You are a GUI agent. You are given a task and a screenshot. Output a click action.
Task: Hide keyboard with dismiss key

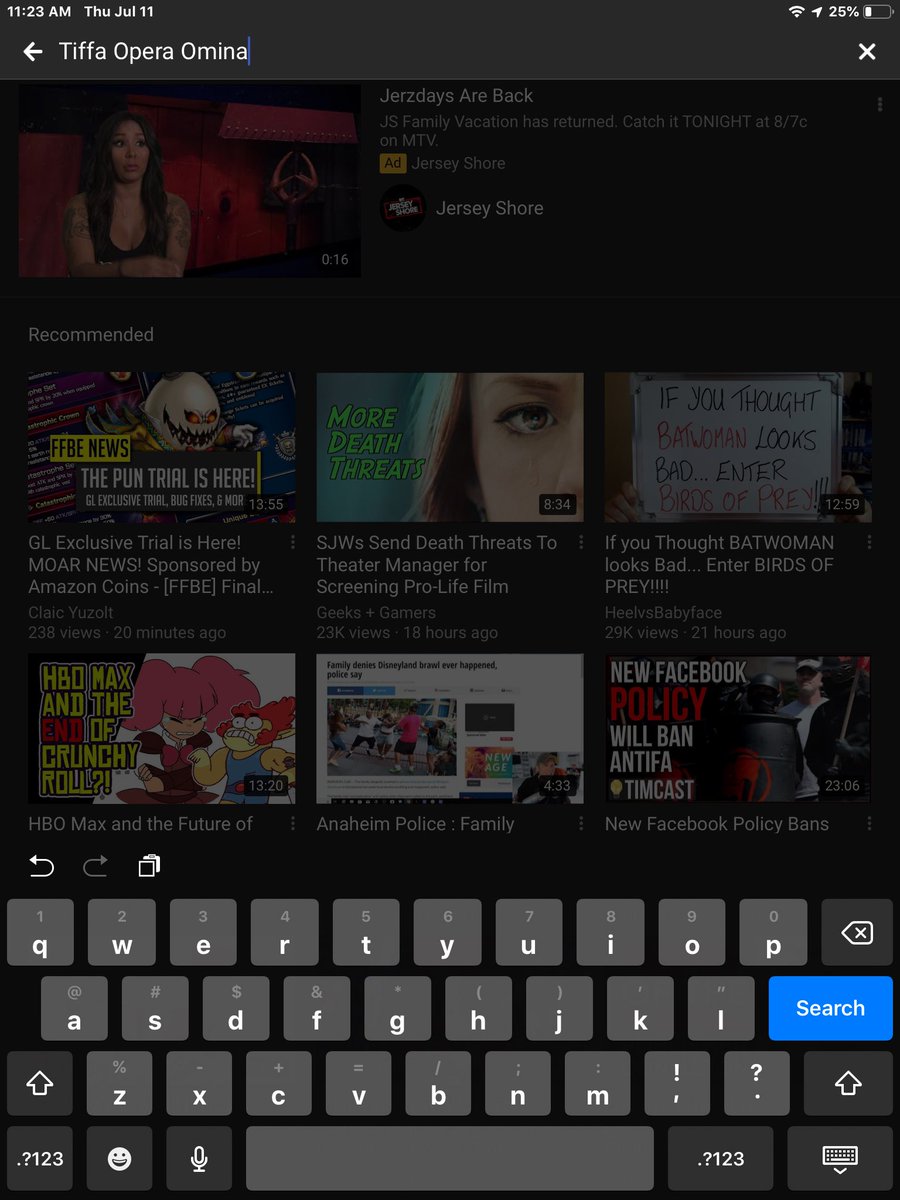coord(840,1159)
